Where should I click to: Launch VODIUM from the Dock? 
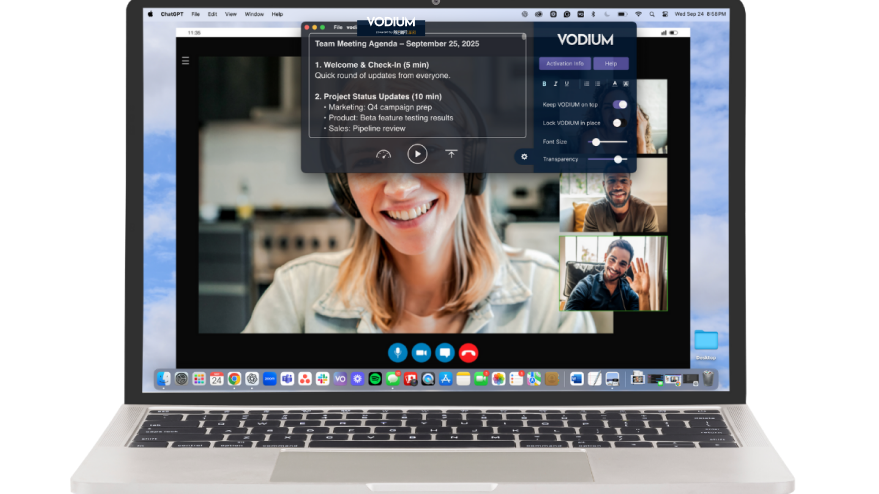point(340,379)
